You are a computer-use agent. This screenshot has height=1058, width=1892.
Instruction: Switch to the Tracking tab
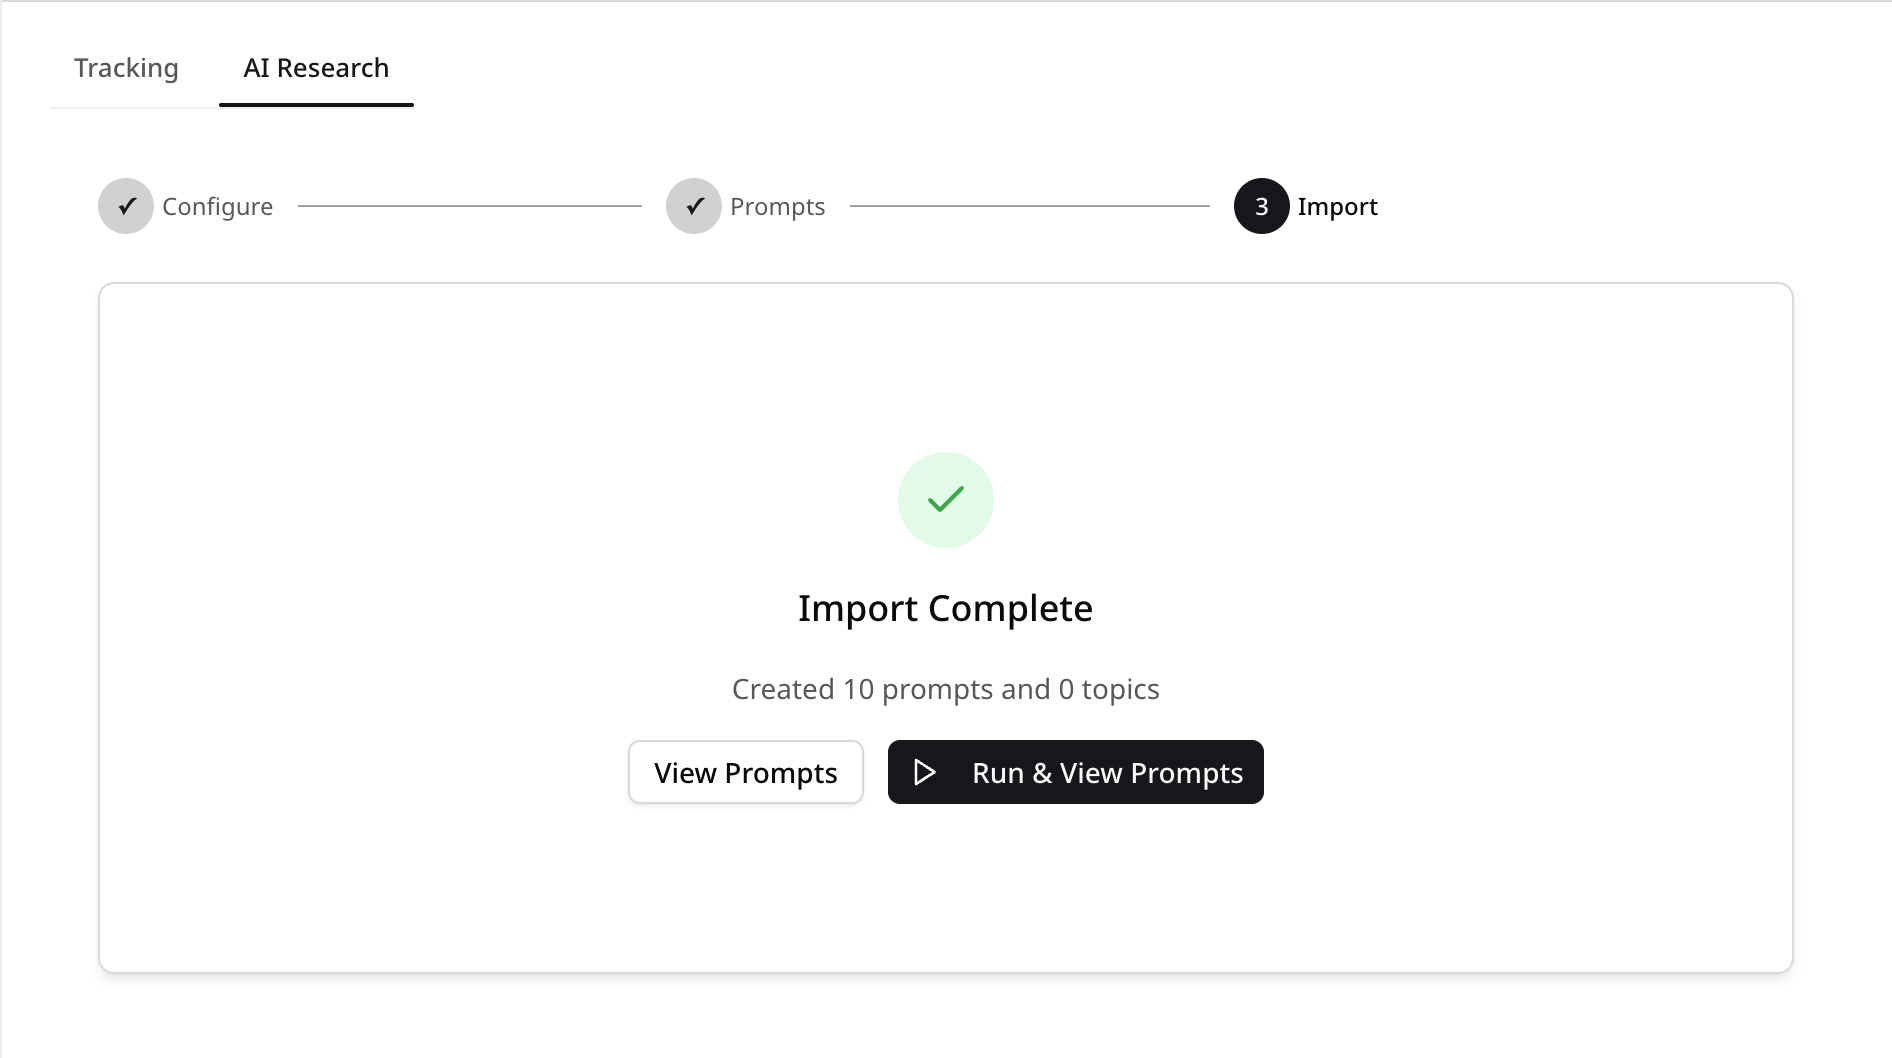click(x=126, y=68)
